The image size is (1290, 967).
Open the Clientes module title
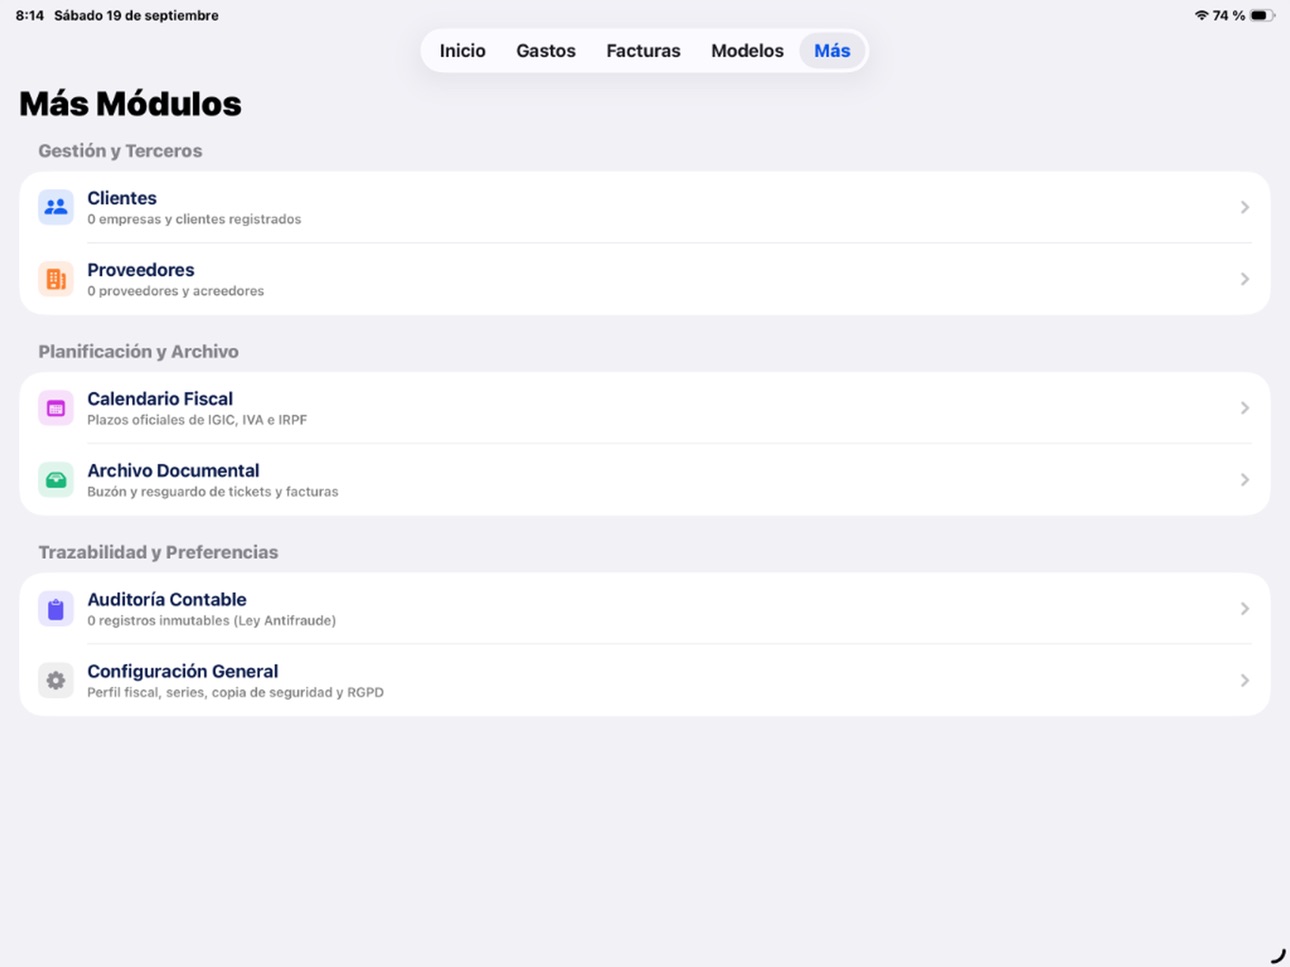pos(122,198)
